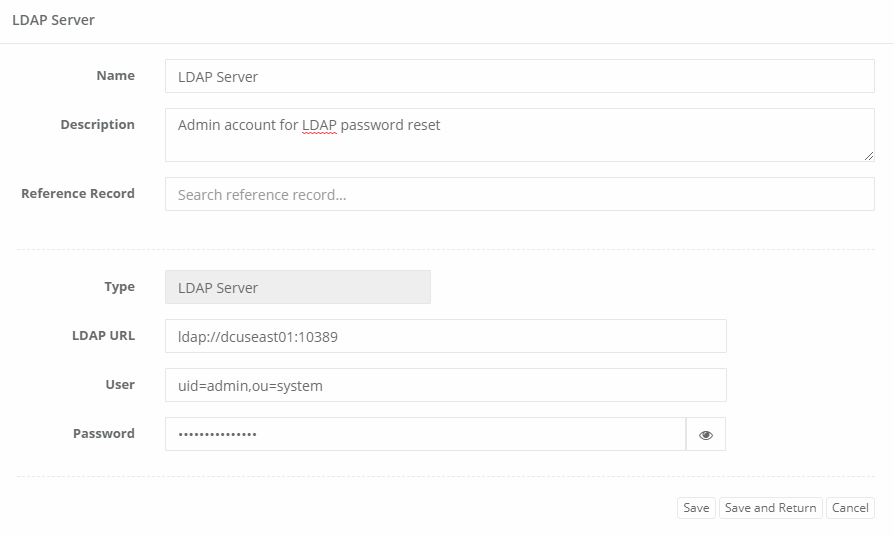Click the greyed-out Type field

[297, 287]
